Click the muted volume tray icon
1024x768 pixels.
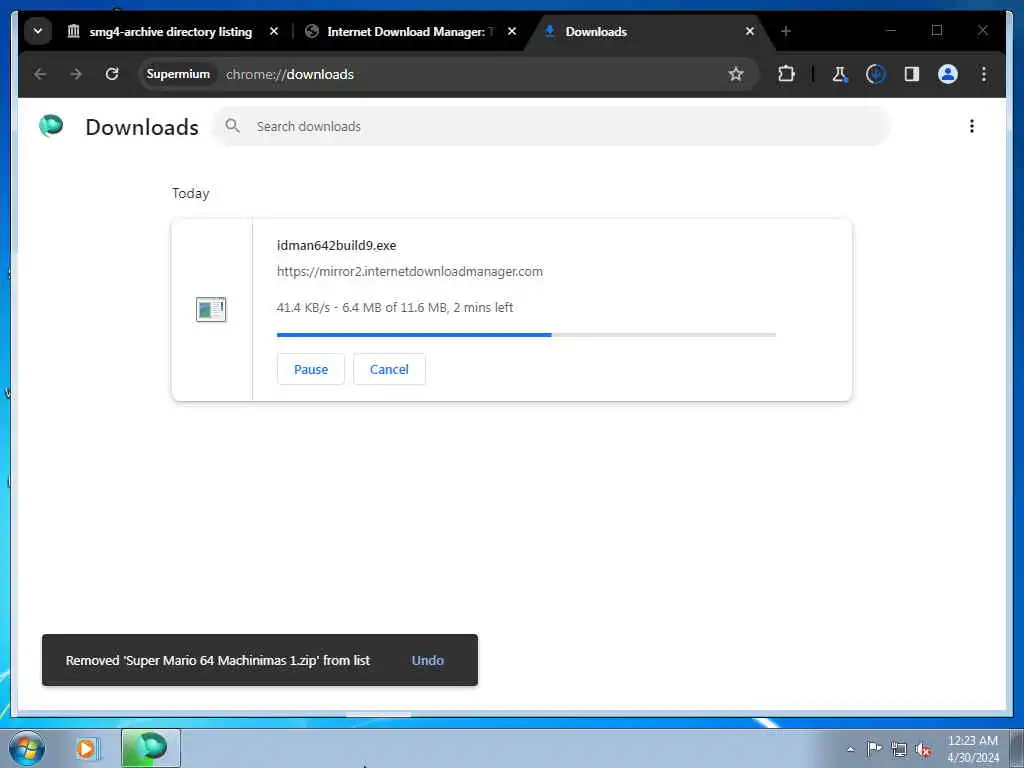pos(923,749)
